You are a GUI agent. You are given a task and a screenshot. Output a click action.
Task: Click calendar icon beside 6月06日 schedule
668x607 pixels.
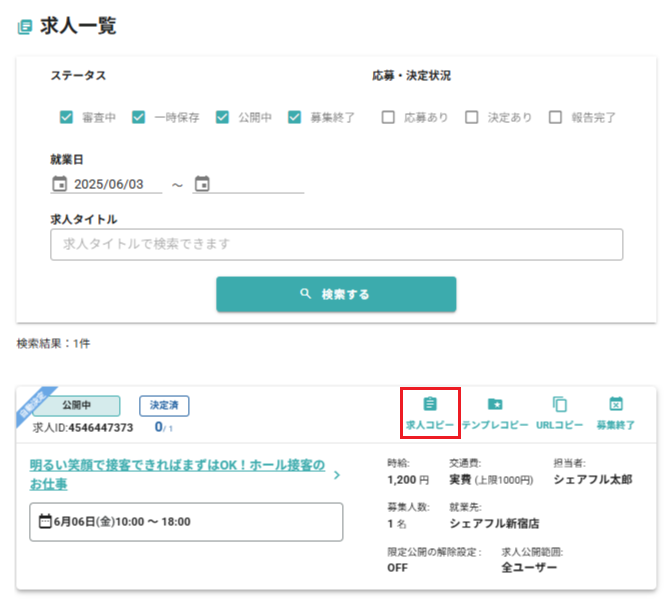pos(45,521)
